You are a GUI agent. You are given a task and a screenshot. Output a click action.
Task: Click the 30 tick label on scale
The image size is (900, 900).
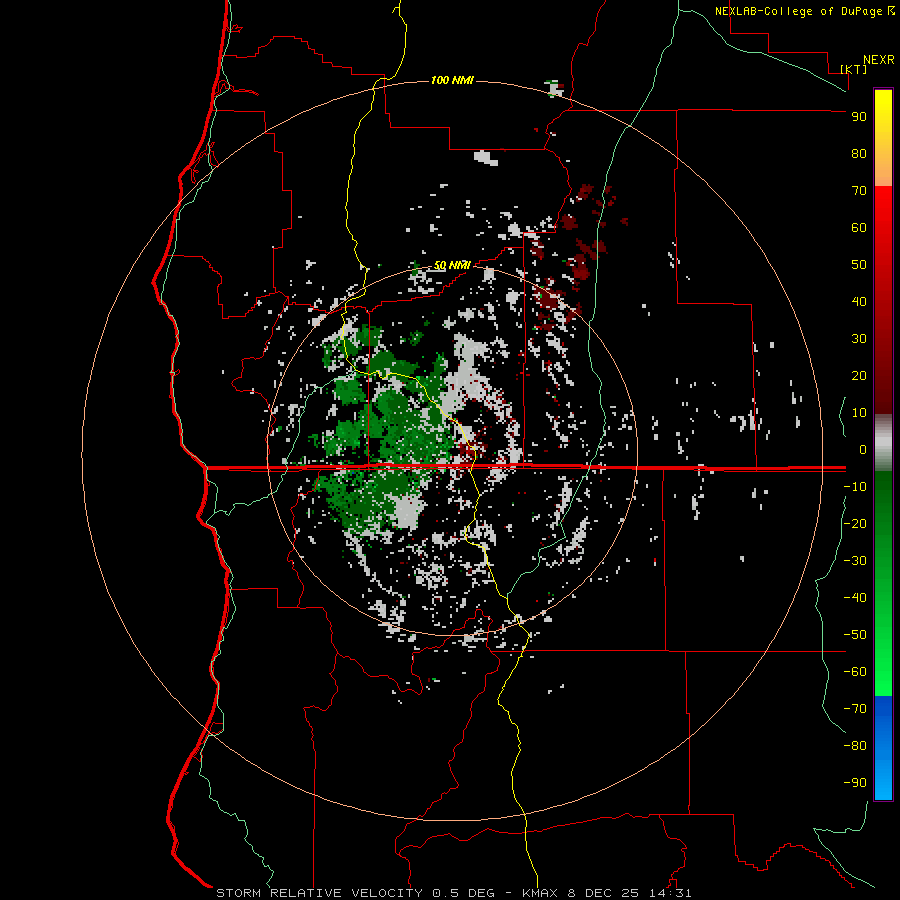(859, 339)
